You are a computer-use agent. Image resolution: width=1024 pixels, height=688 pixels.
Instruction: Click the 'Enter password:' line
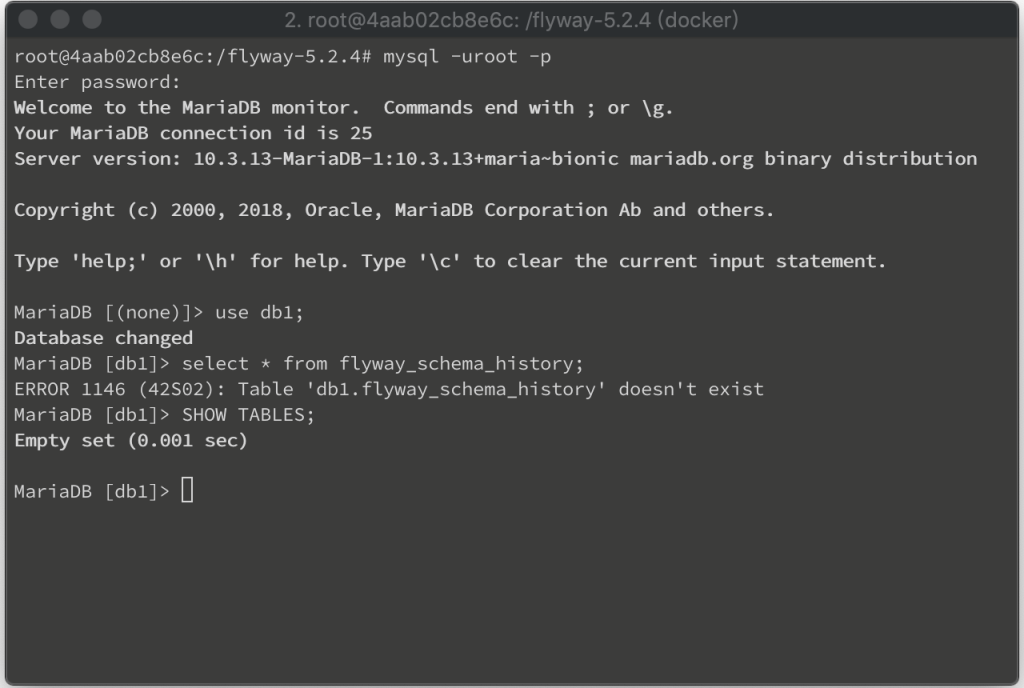[97, 82]
